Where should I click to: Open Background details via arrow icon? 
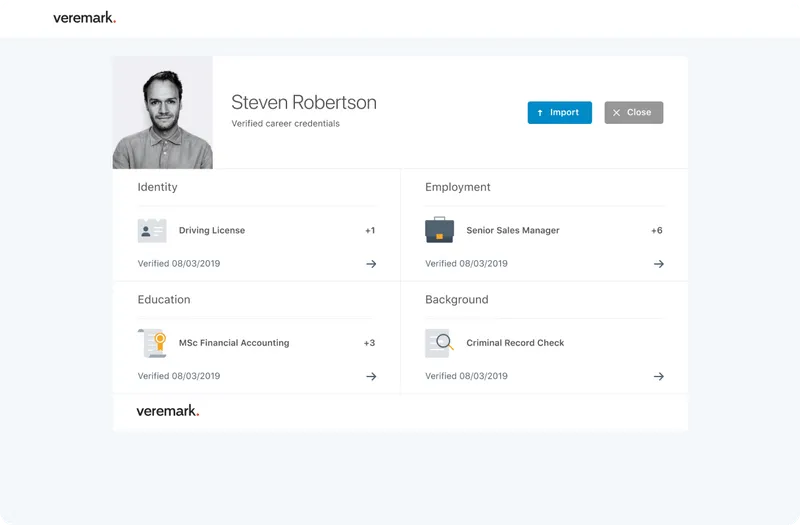[659, 376]
